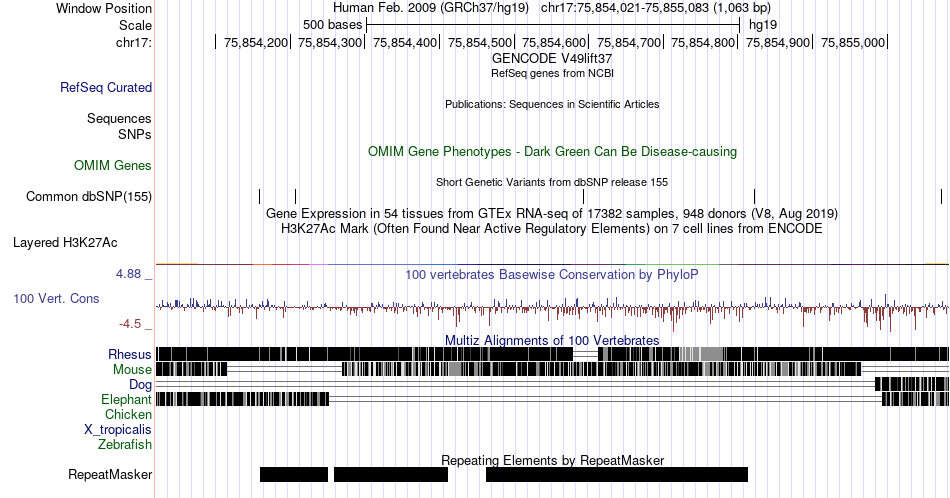Click the dbSNP variant below 75,854,600

(x=583, y=196)
